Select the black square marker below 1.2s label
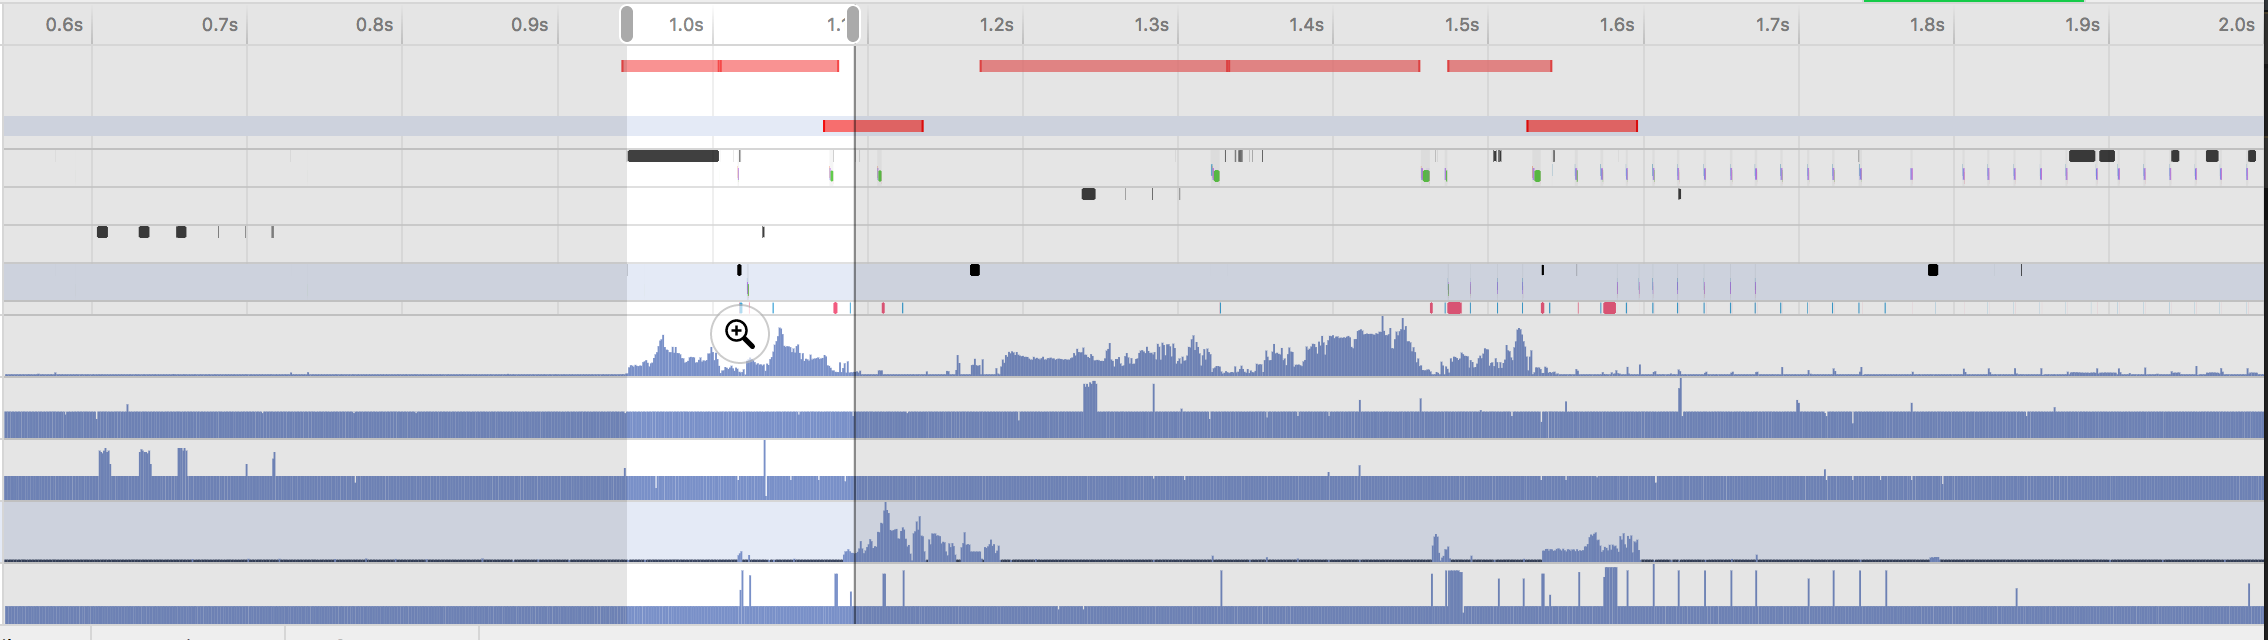 coord(975,270)
